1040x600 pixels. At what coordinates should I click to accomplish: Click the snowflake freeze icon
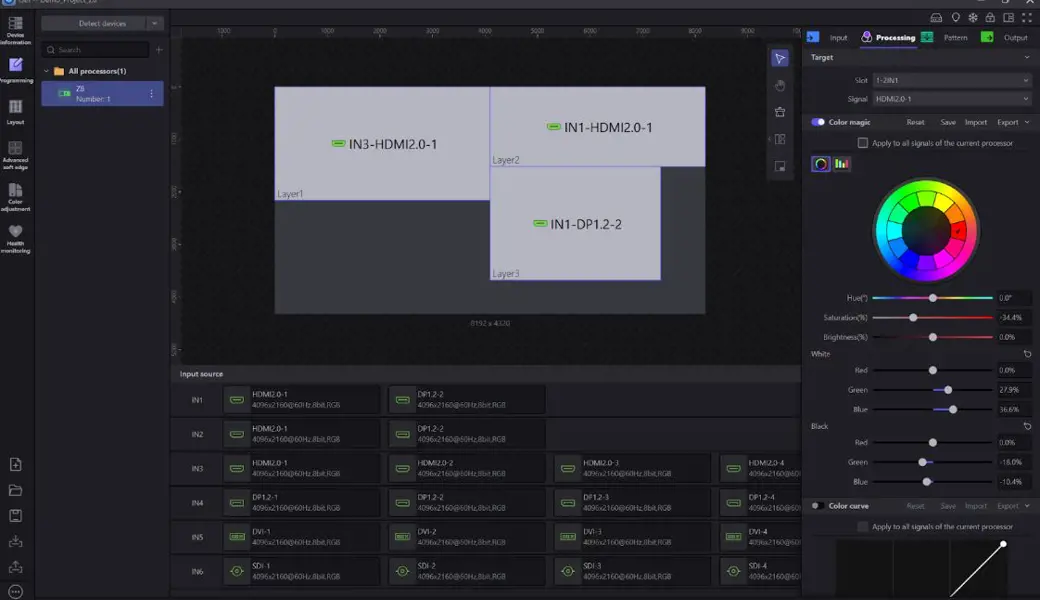click(x=972, y=17)
